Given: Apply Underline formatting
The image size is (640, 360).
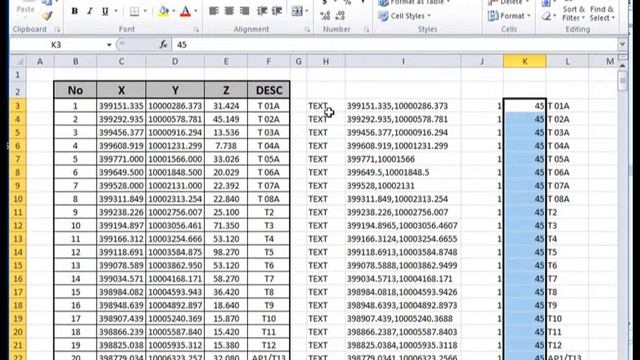Looking at the screenshot, I should click(105, 11).
